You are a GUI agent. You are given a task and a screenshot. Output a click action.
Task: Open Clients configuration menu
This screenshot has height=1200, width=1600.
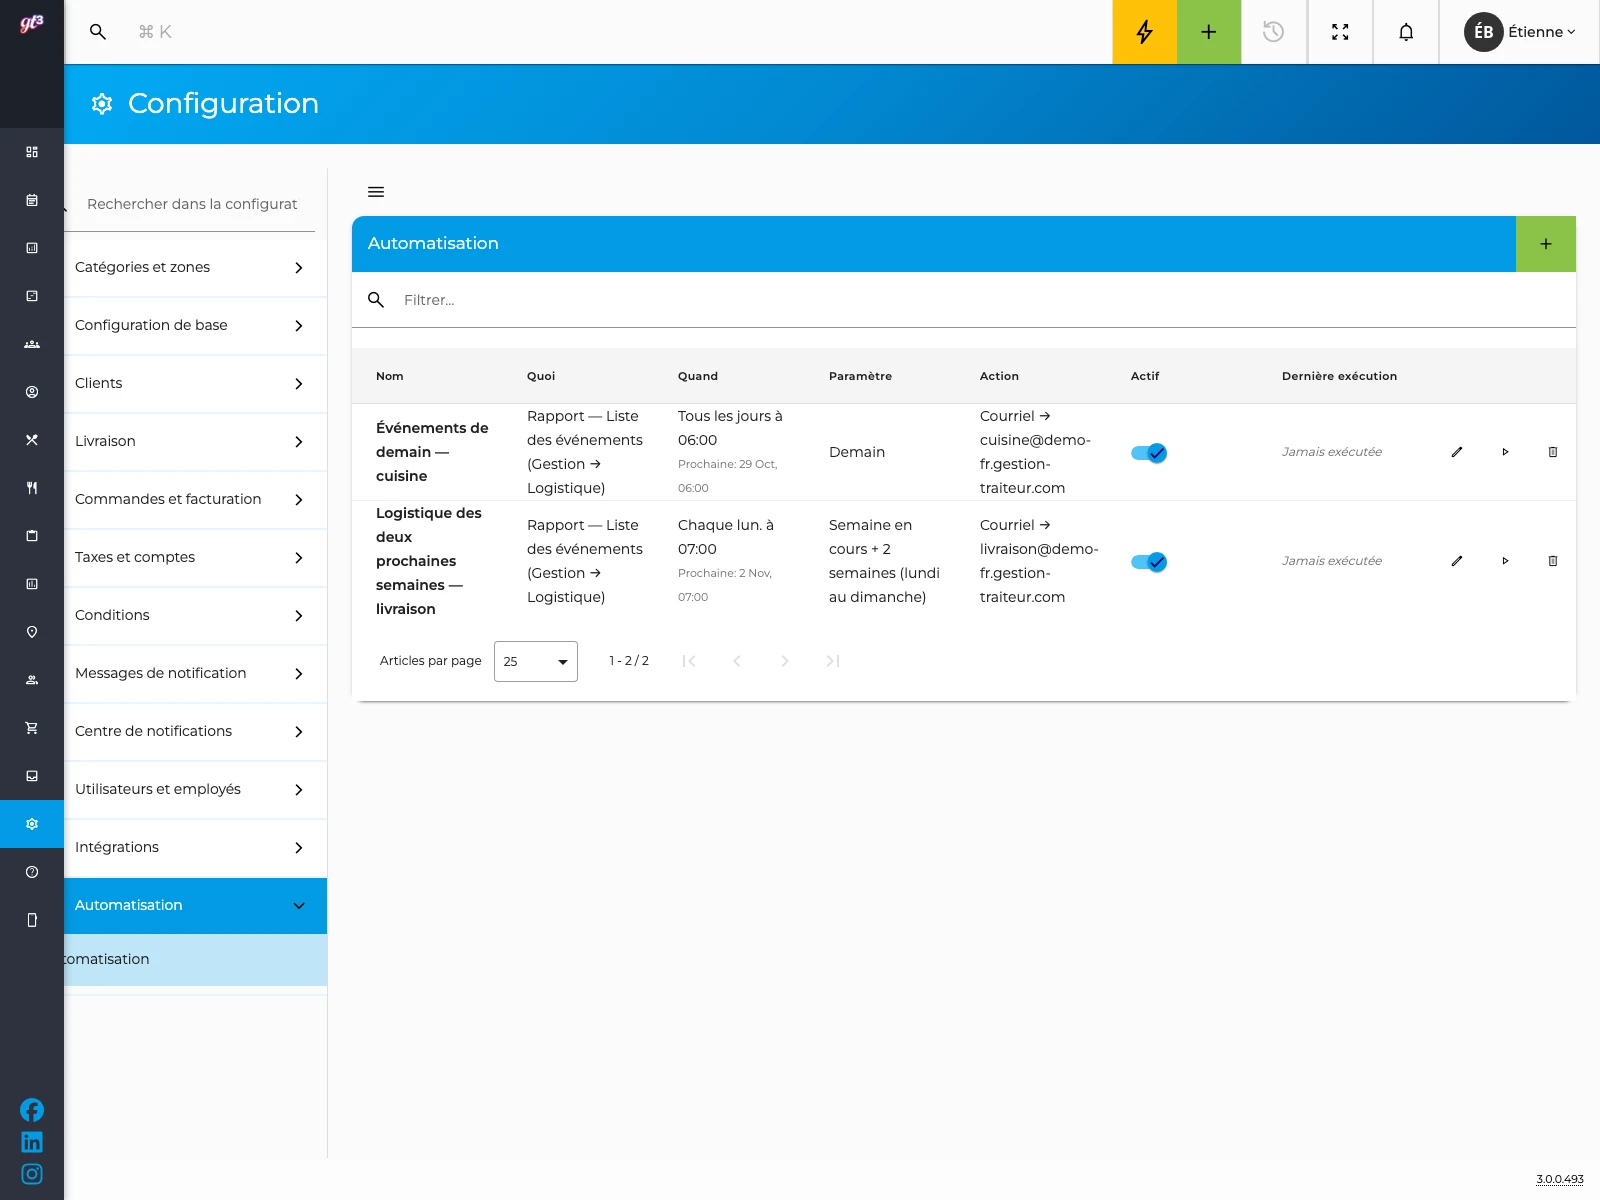pyautogui.click(x=195, y=383)
